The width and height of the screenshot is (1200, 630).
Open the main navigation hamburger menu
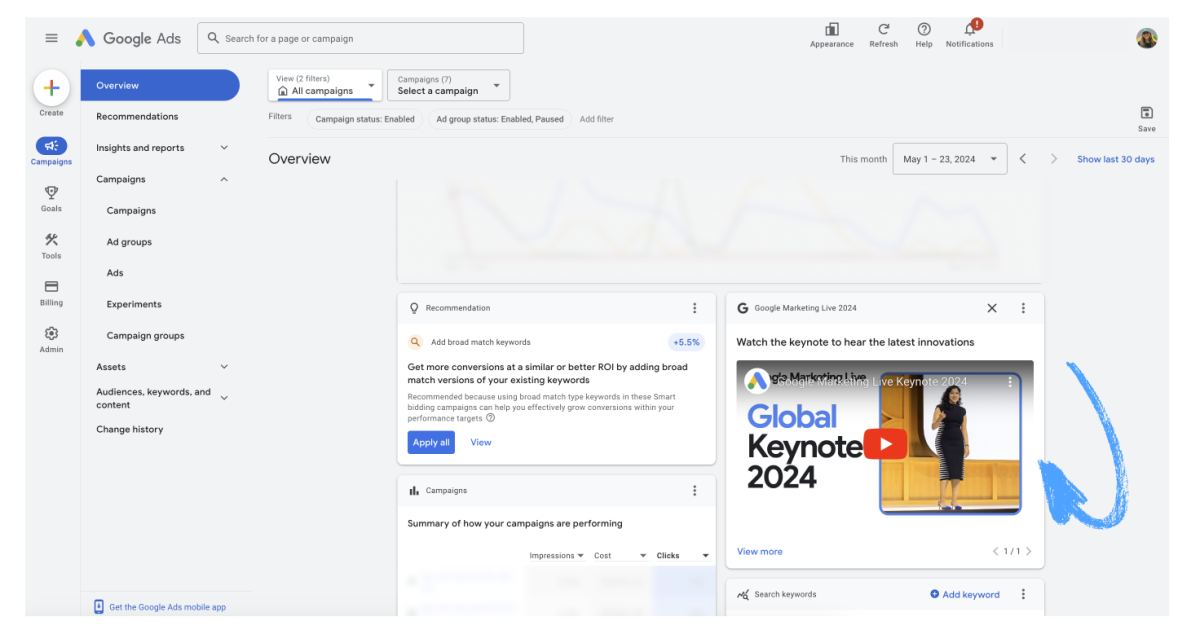click(51, 38)
